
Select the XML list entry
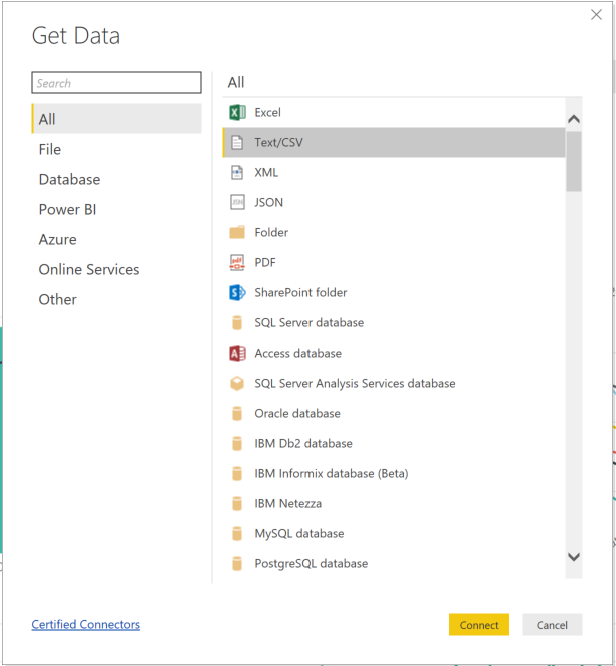(x=394, y=172)
